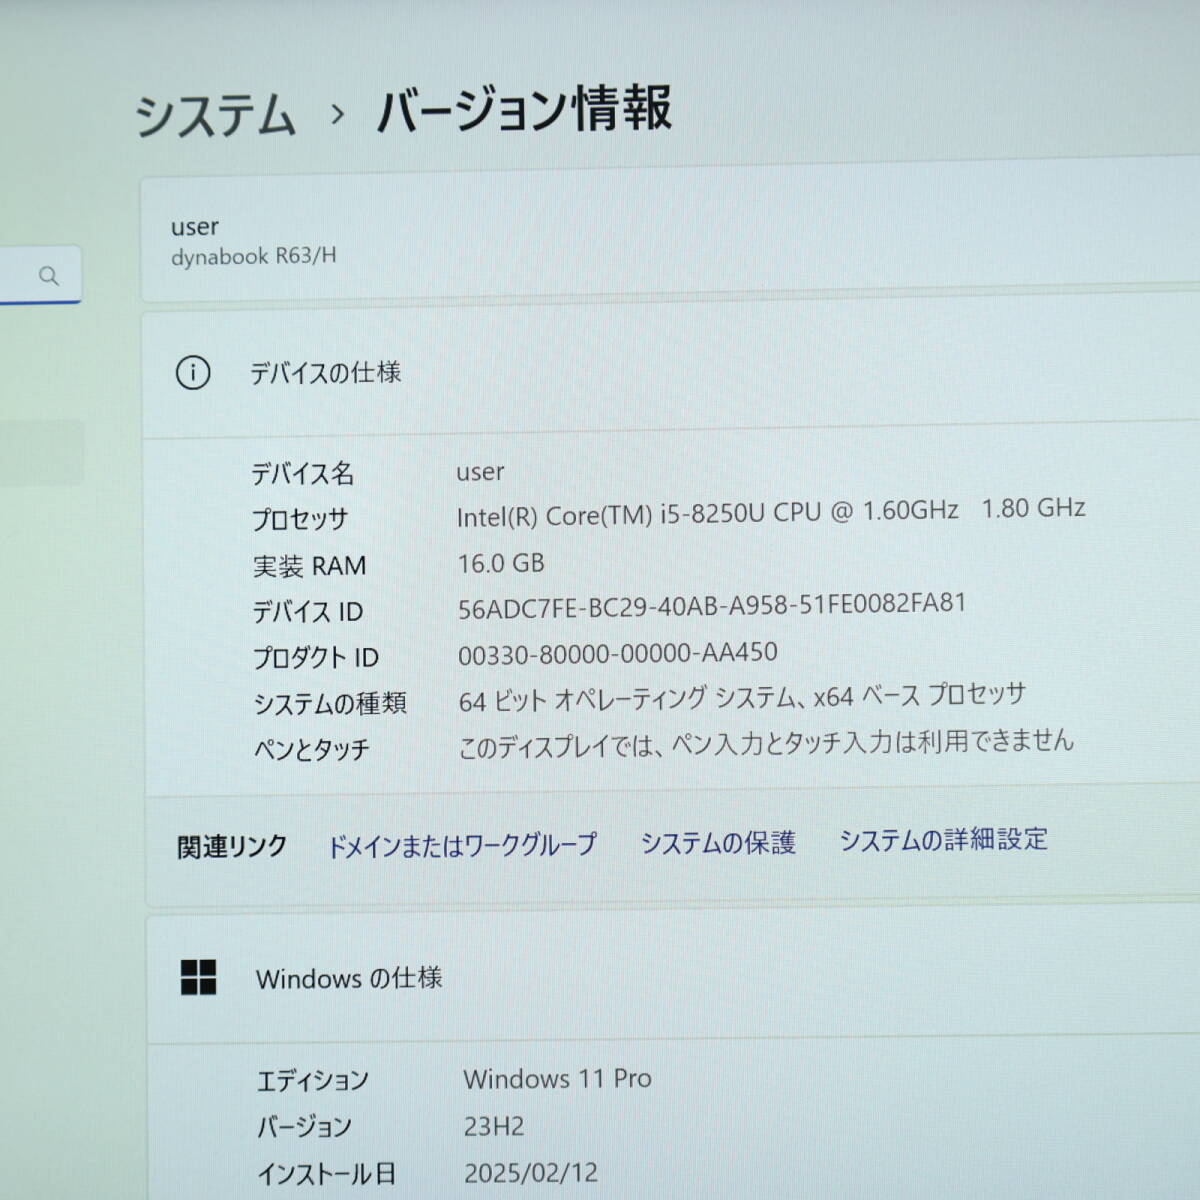
Task: Click the breadcrumb chevron arrow
Action: pos(338,114)
